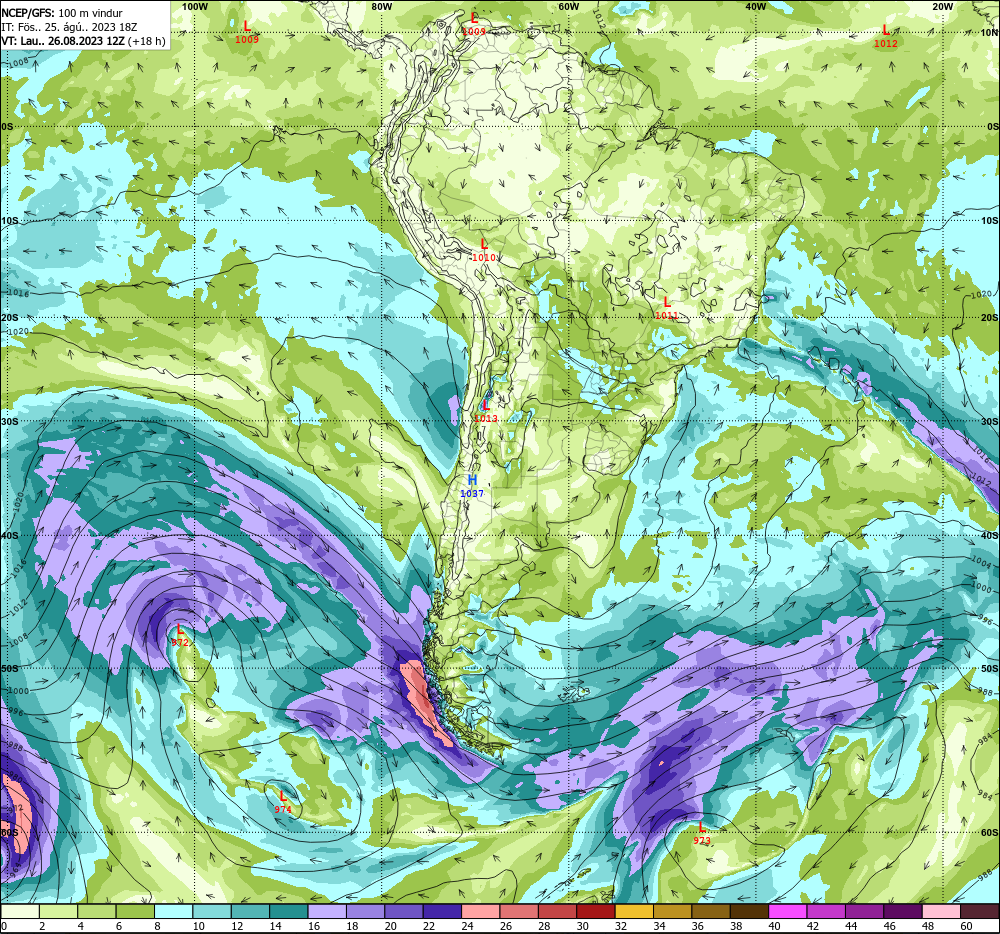1000x934 pixels.
Task: Click the legend scale number 24
Action: tap(467, 926)
